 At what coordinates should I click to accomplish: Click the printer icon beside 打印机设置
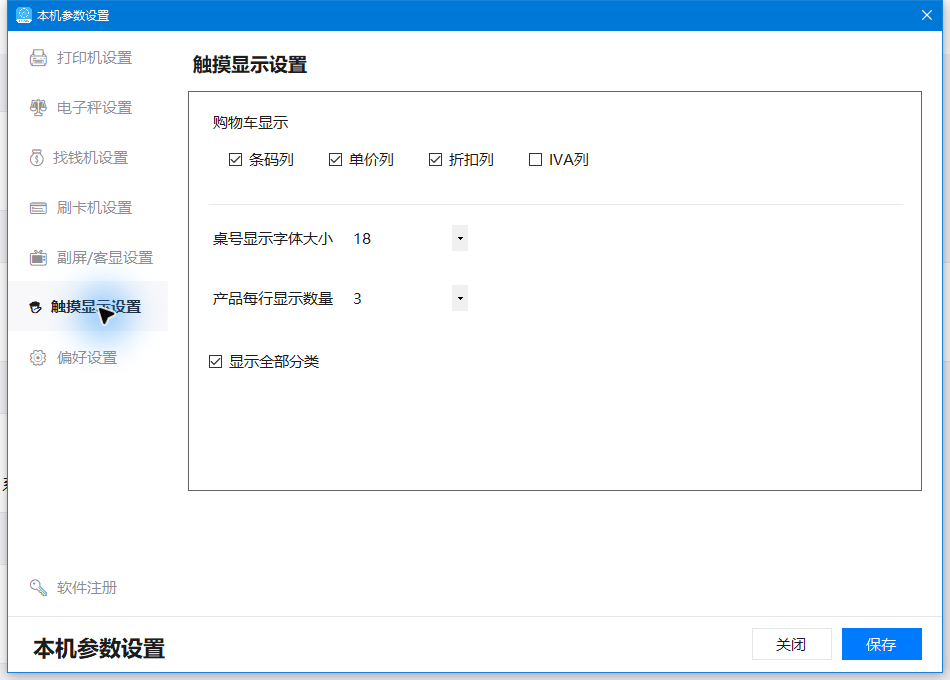[x=38, y=58]
